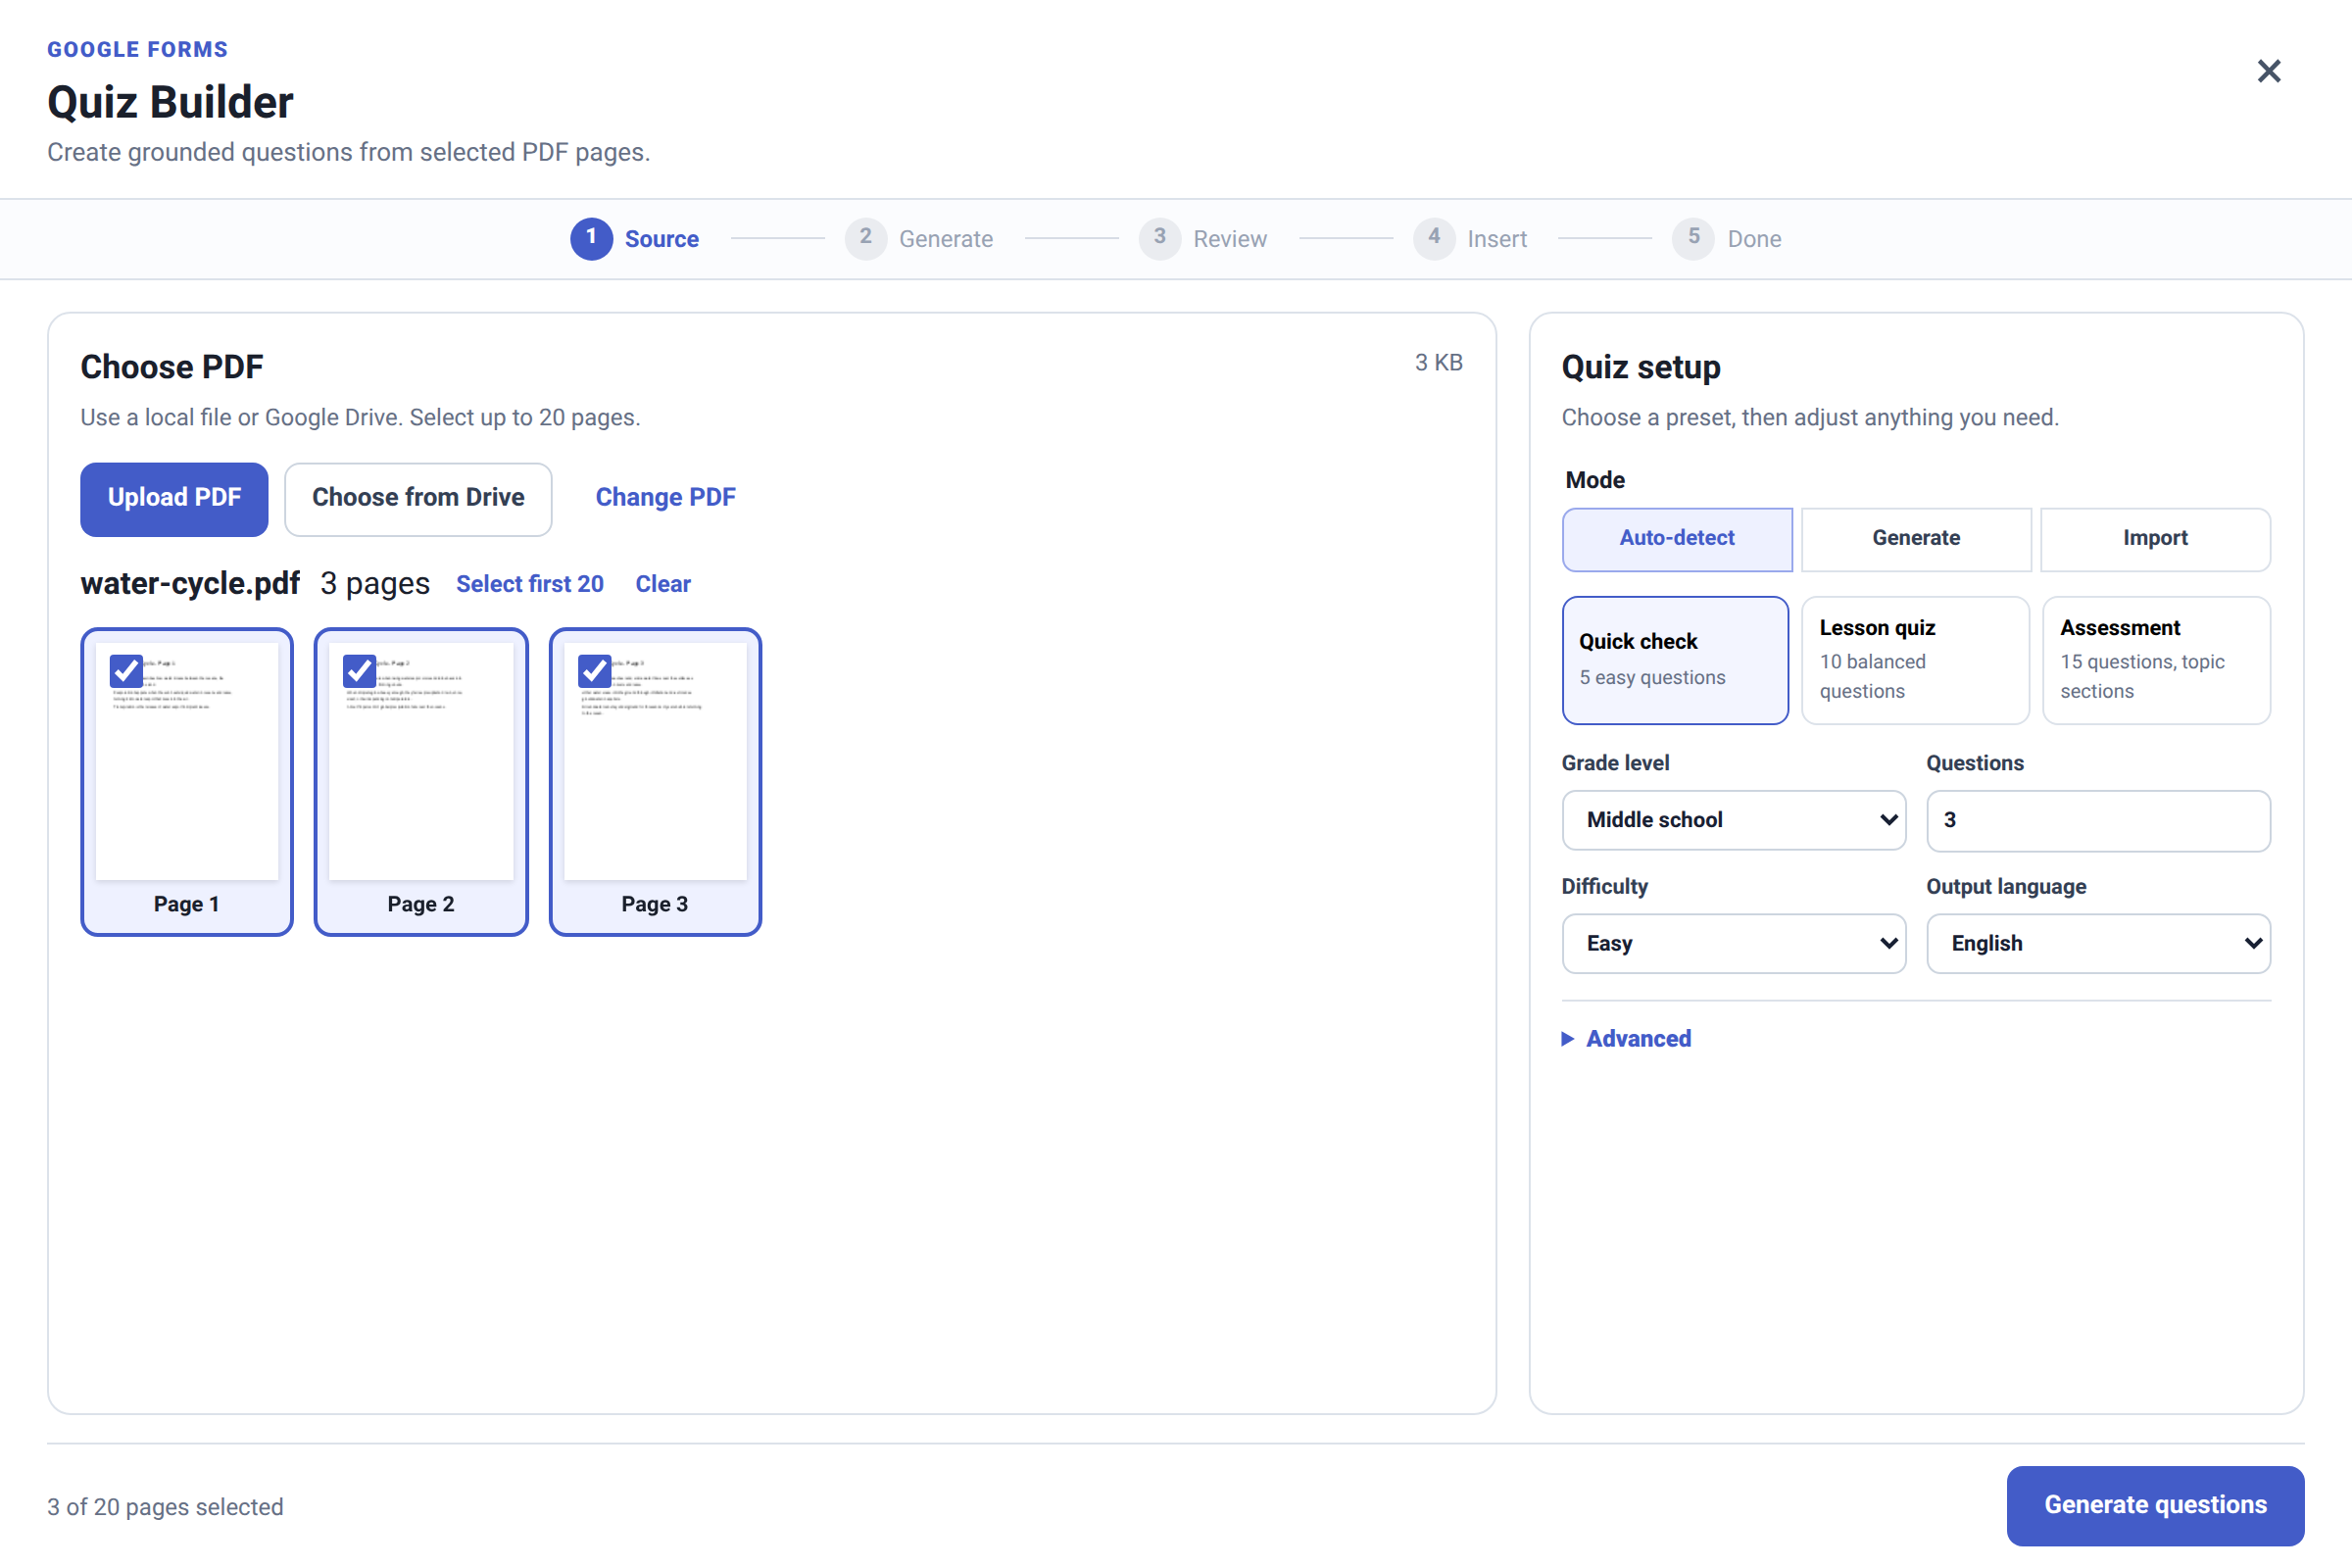Choose the Quick check preset
Image resolution: width=2352 pixels, height=1568 pixels.
[1675, 660]
